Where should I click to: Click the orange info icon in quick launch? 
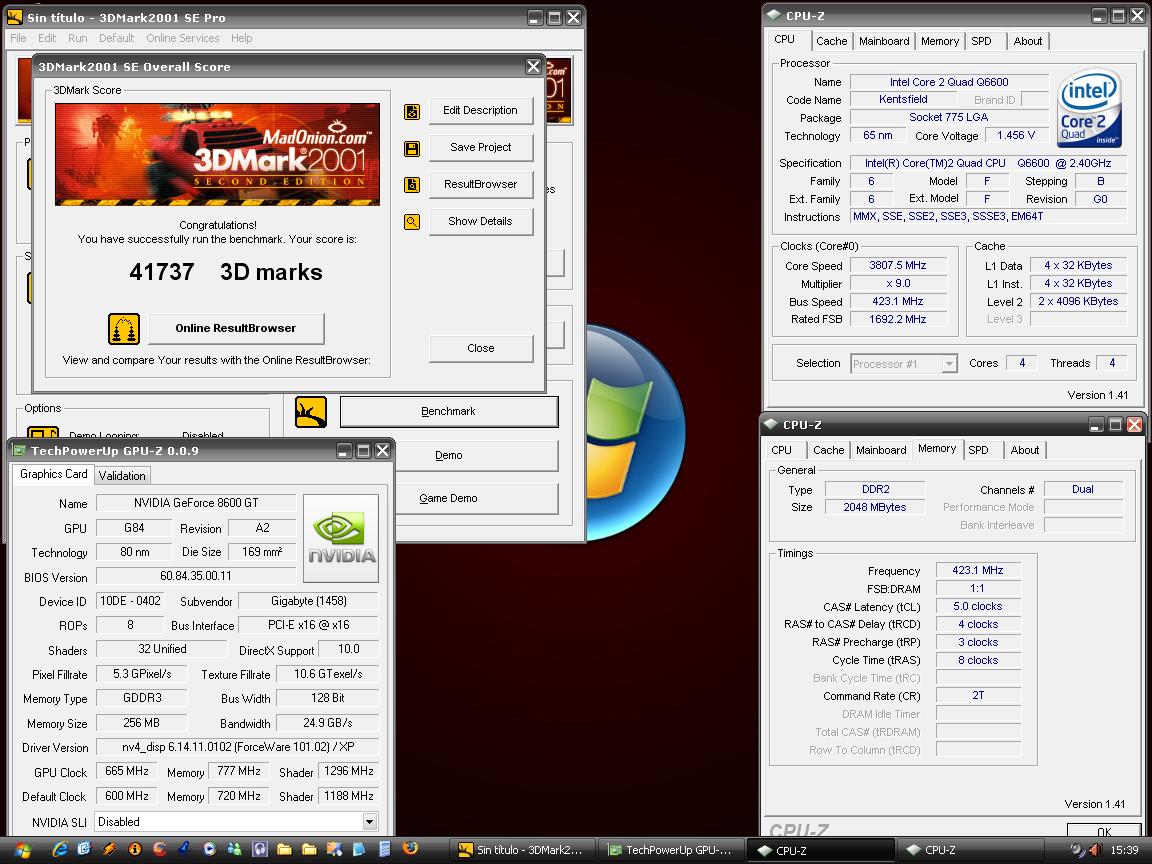134,849
